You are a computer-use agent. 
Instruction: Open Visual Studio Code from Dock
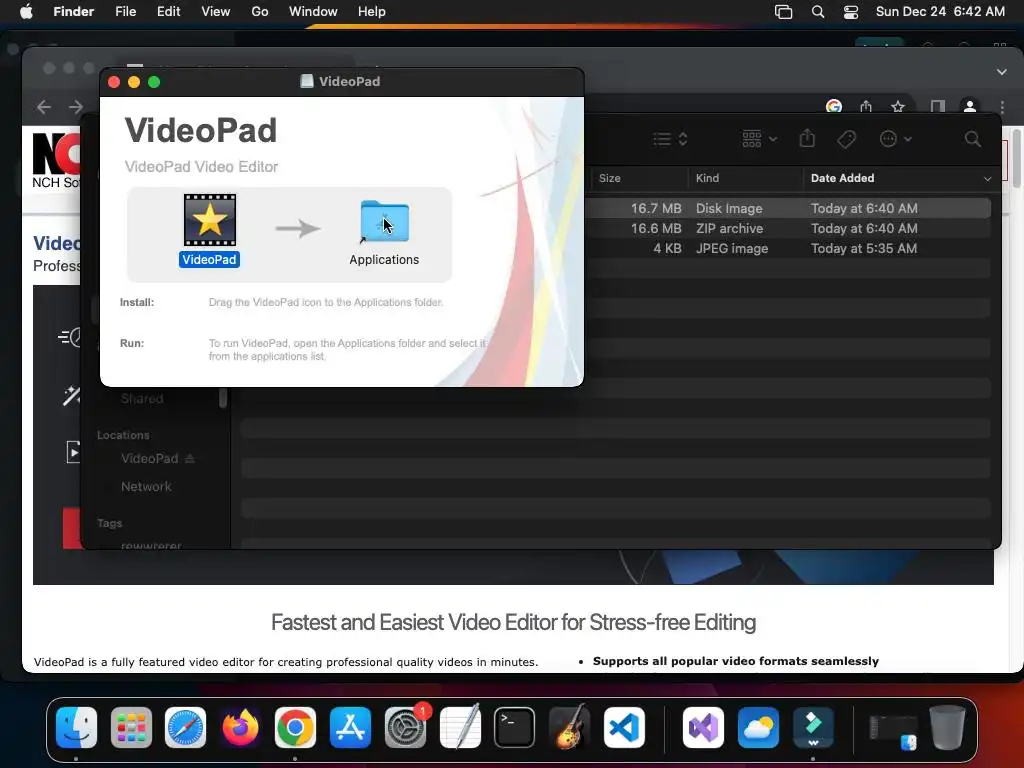(x=624, y=727)
